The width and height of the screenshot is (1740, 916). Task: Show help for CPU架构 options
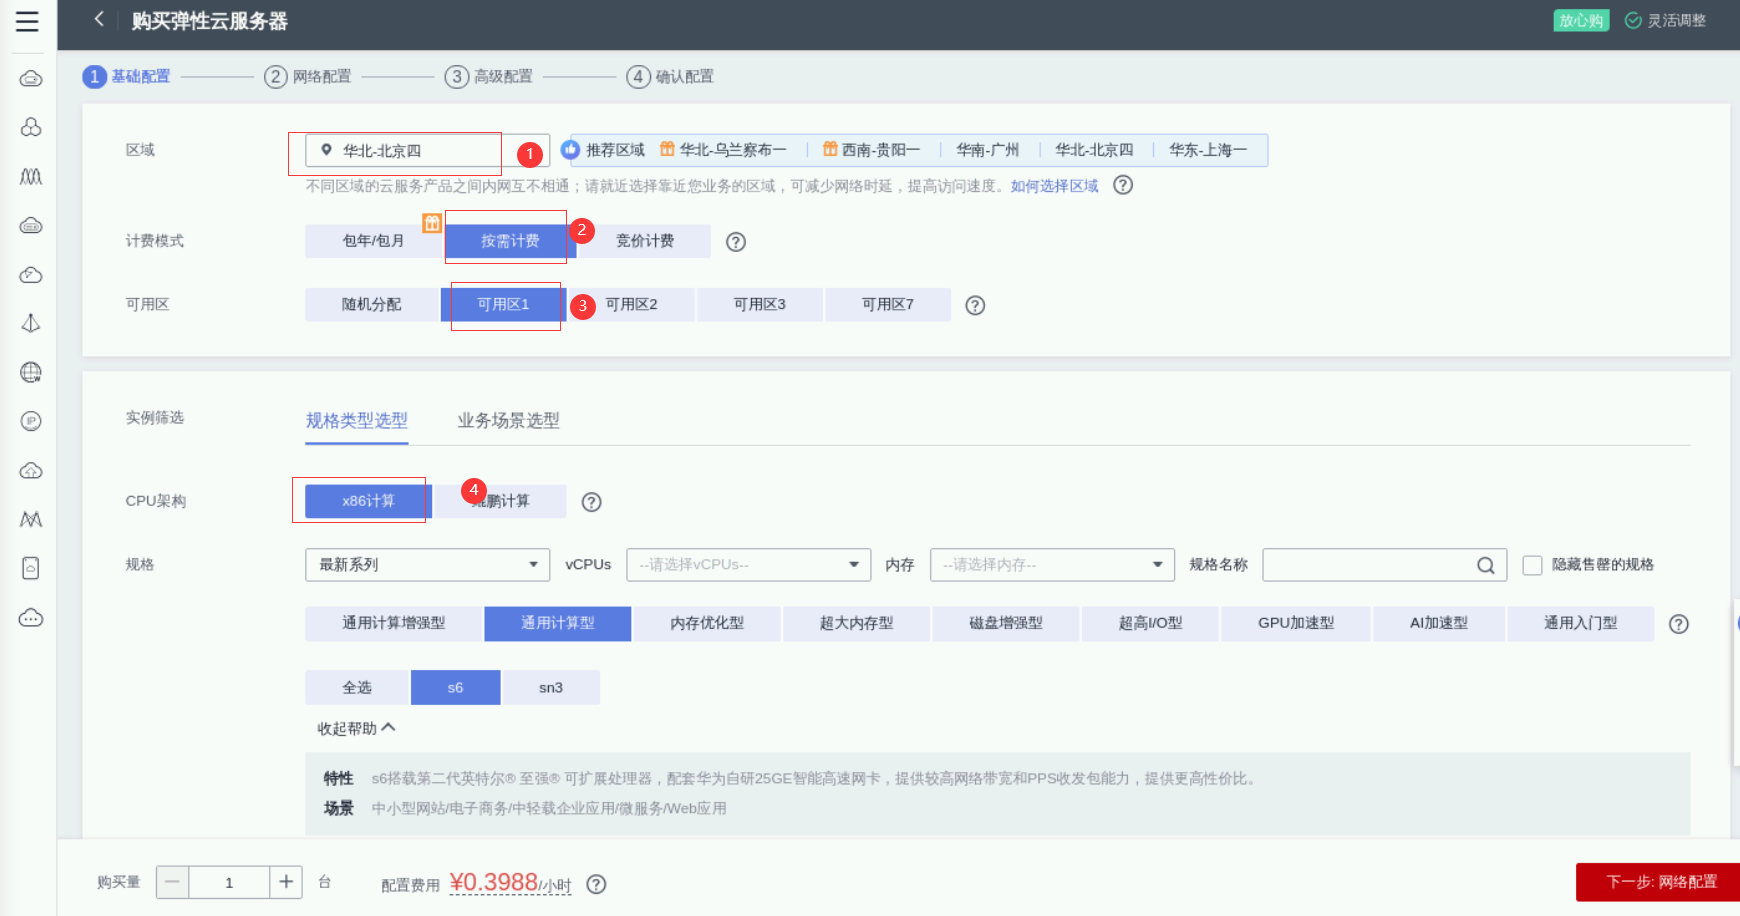pos(592,502)
